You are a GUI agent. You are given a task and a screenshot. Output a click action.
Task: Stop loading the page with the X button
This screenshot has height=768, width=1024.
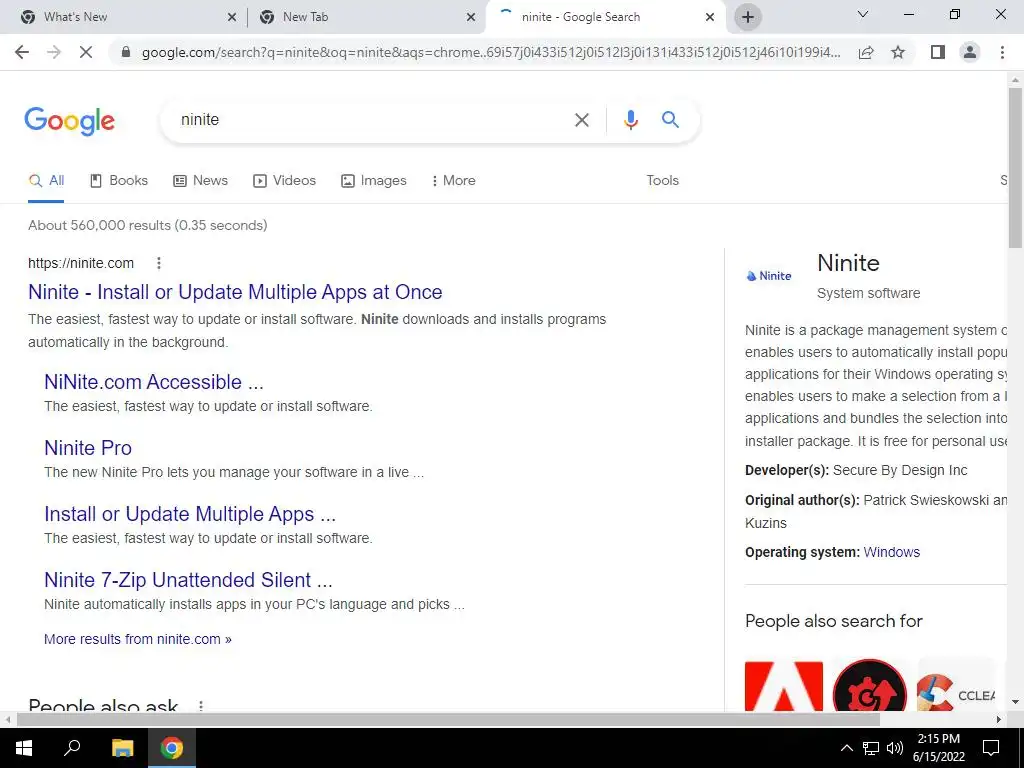[86, 52]
